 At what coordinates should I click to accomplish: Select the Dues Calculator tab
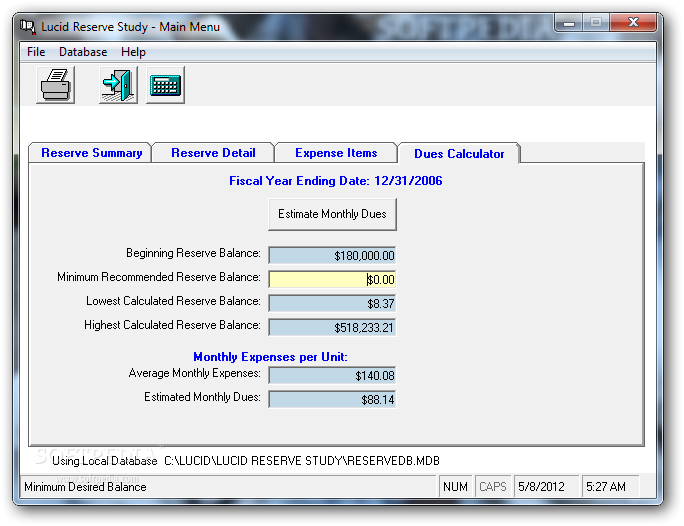click(x=459, y=154)
